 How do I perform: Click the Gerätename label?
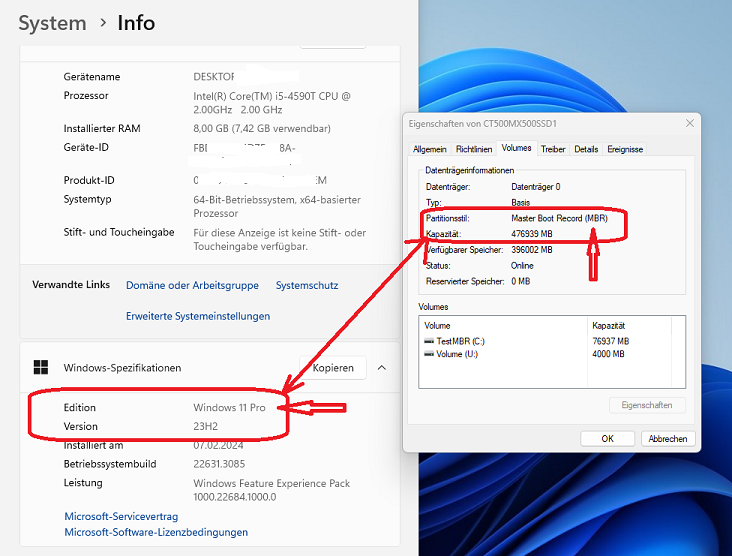tap(92, 77)
